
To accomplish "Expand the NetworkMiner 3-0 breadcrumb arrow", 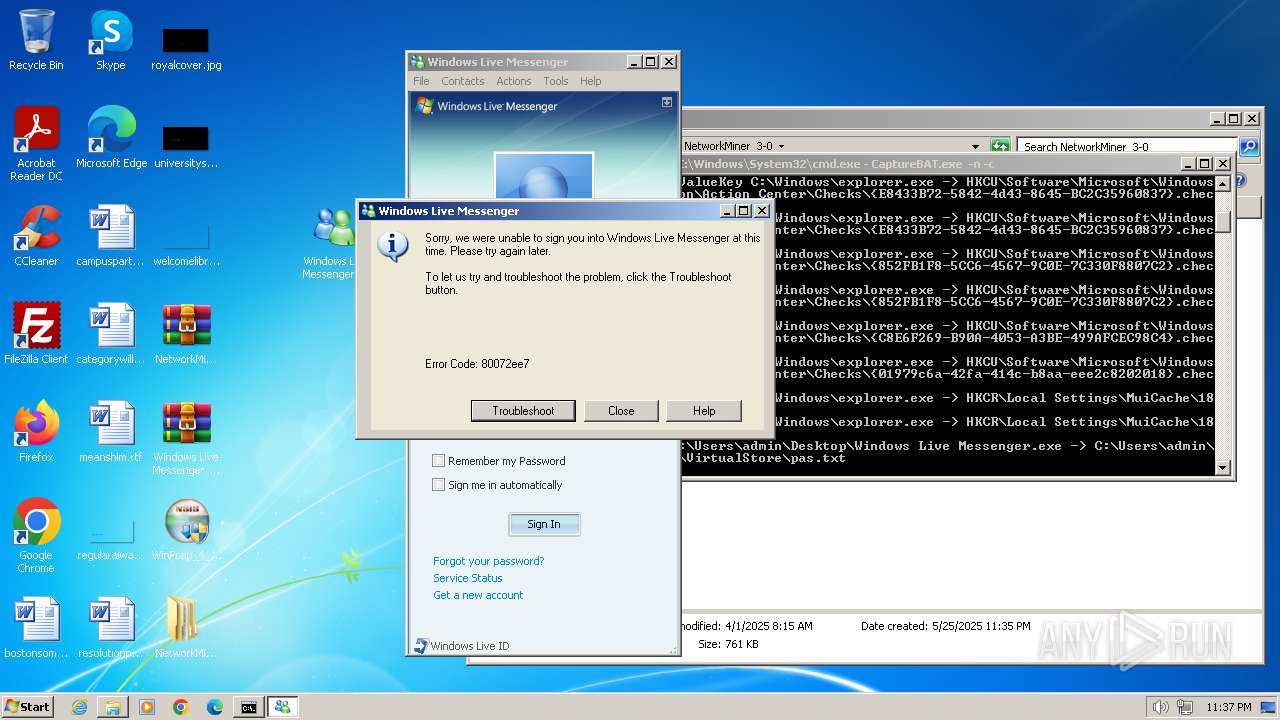I will click(781, 146).
